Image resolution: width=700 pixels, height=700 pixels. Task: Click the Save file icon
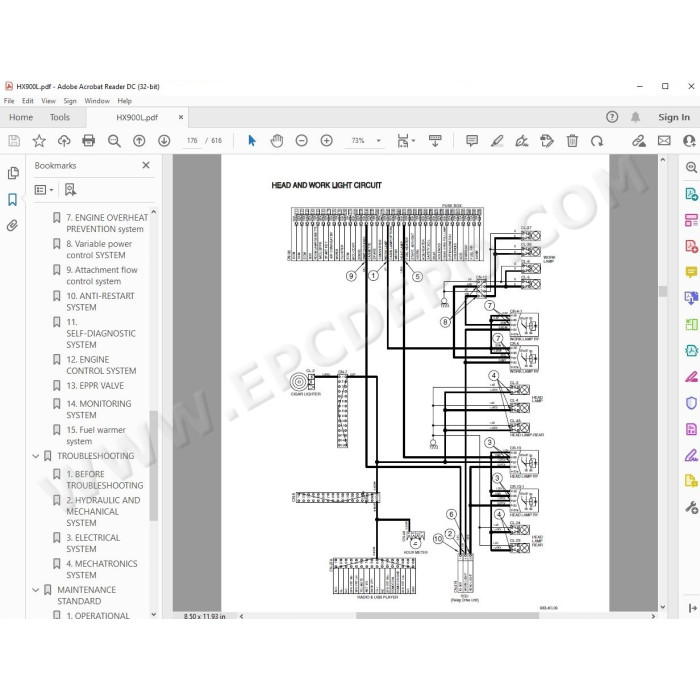[14, 141]
